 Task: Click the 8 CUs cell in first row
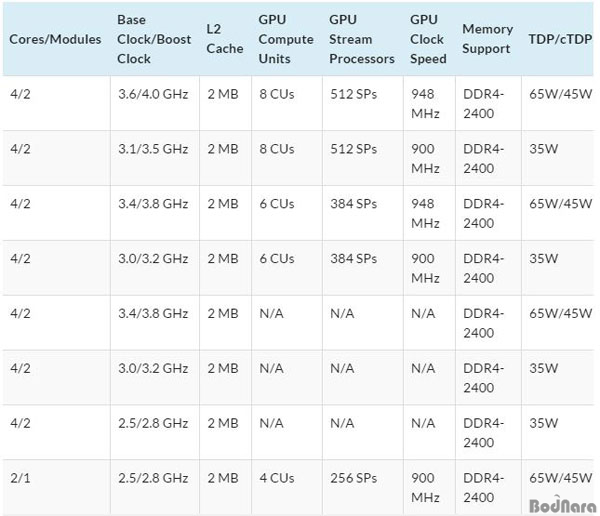click(276, 93)
